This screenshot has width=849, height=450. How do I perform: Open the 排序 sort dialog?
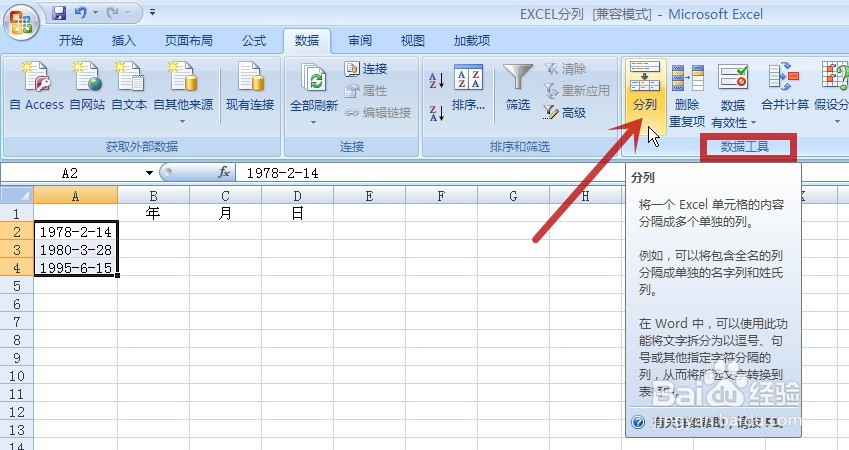pyautogui.click(x=468, y=87)
